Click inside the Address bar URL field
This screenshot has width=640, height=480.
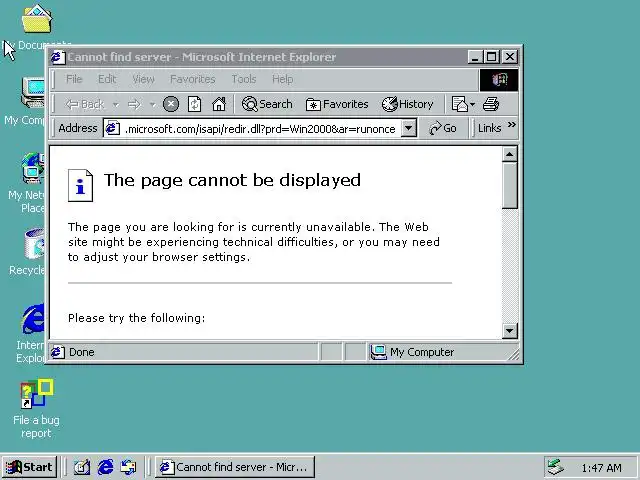pos(260,129)
